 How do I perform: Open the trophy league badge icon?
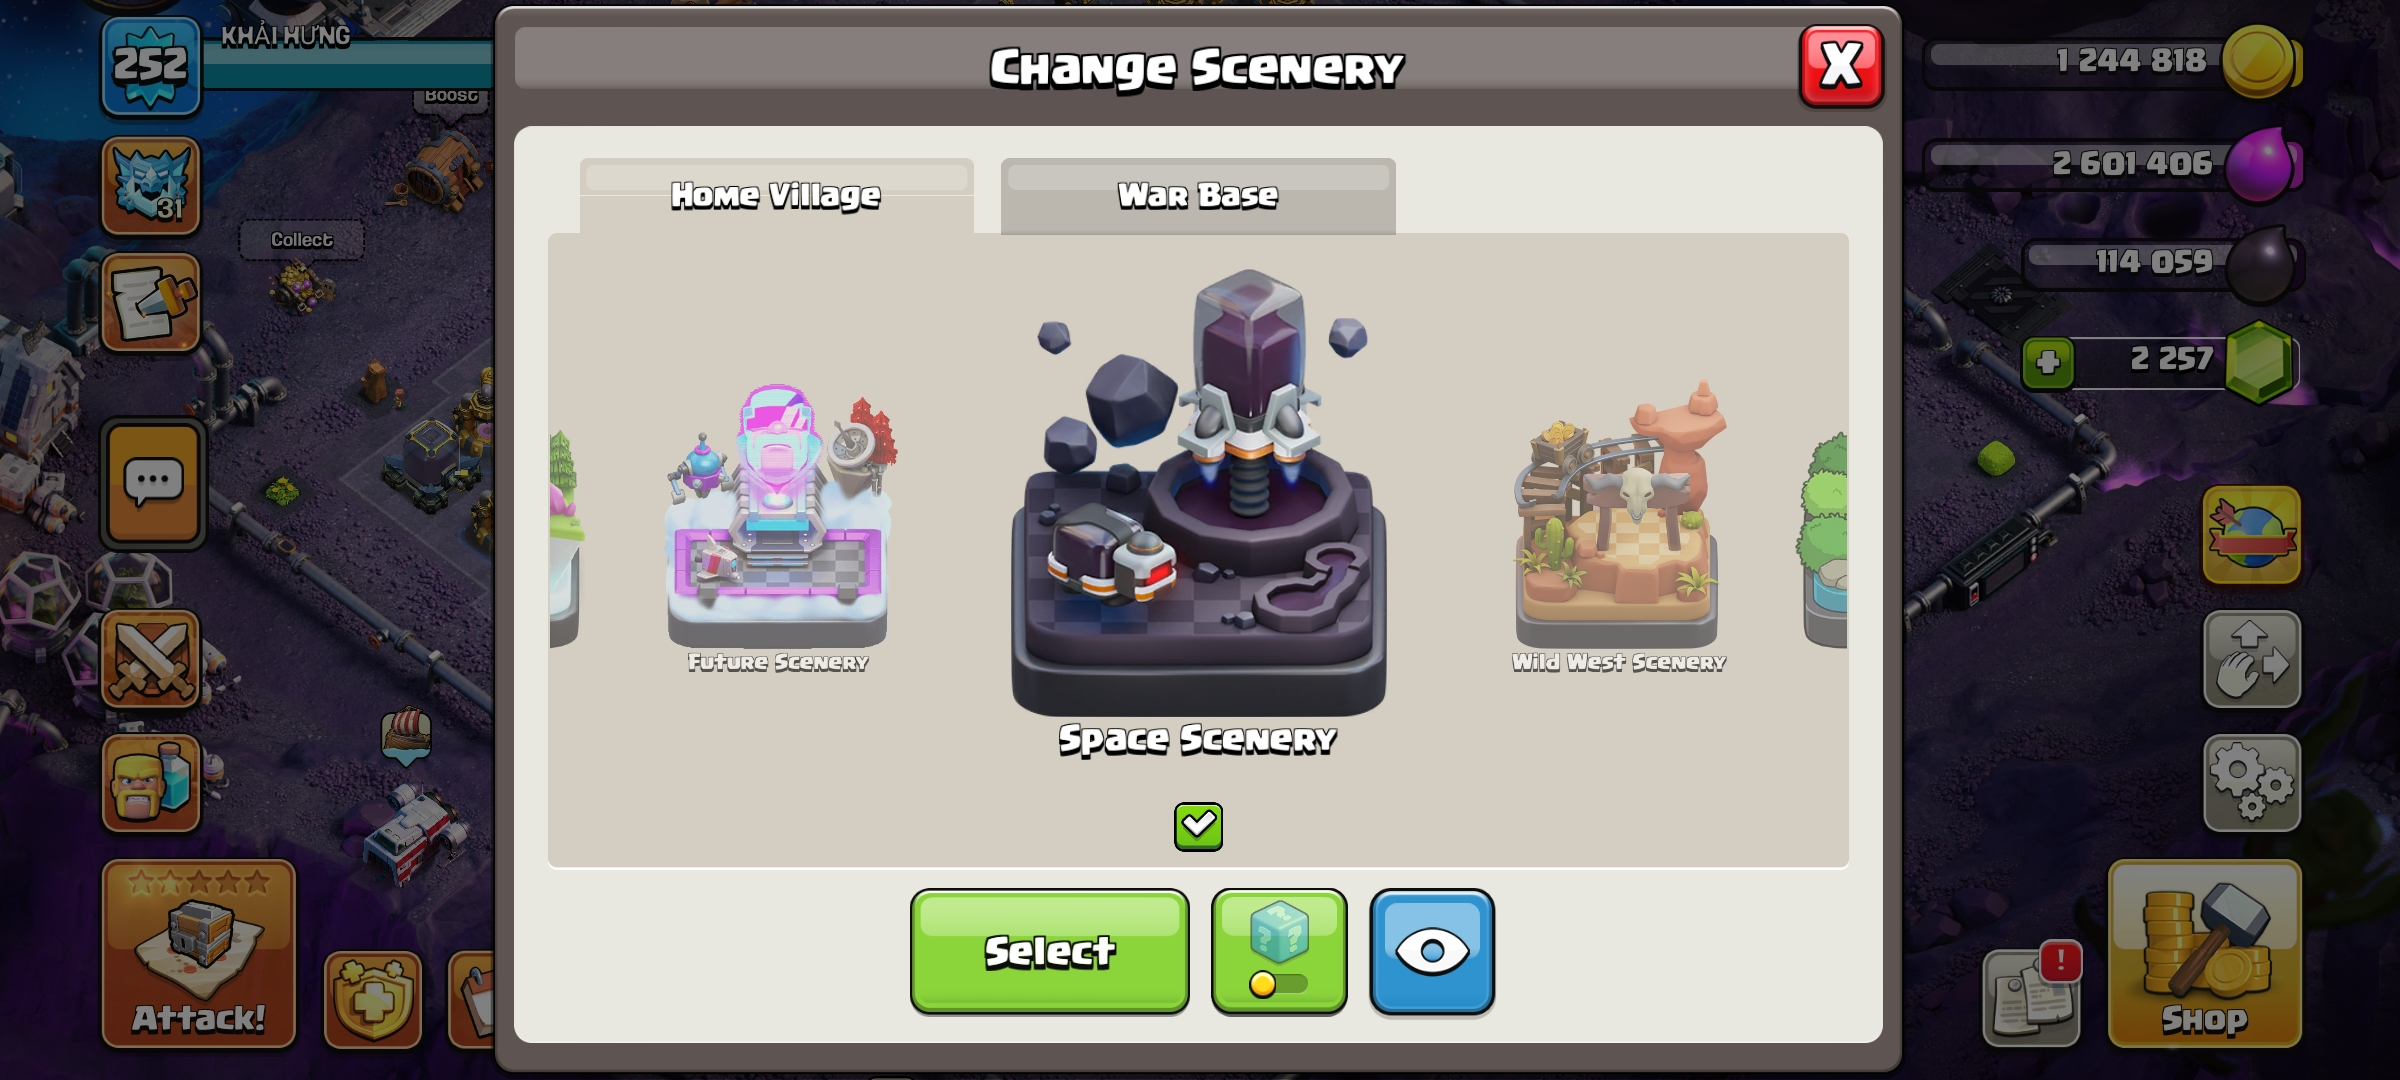(x=151, y=186)
